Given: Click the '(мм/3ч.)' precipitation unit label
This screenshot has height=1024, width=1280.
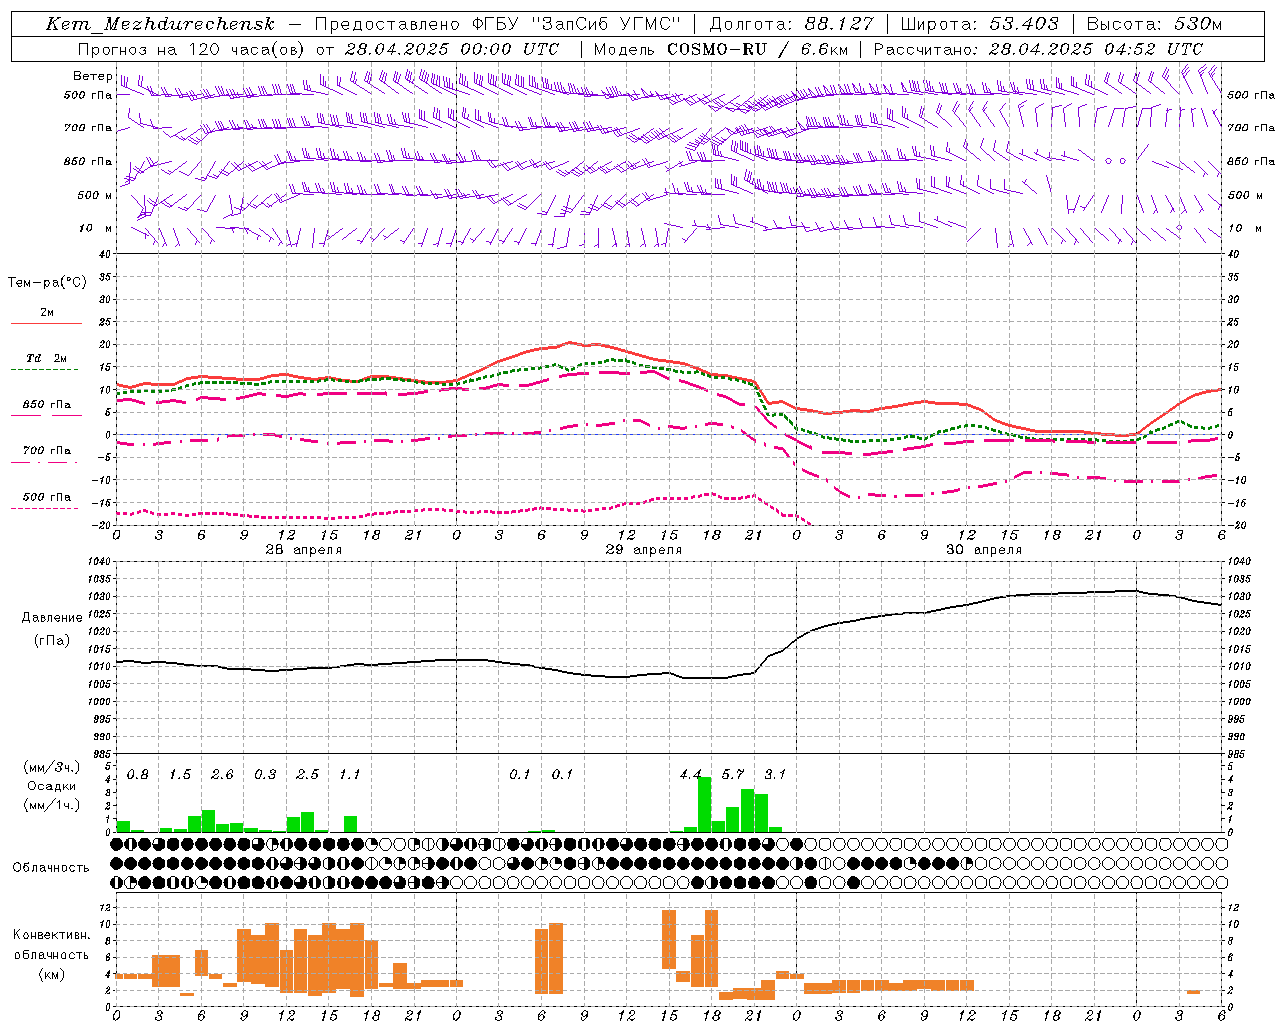Looking at the screenshot, I should coord(52,767).
